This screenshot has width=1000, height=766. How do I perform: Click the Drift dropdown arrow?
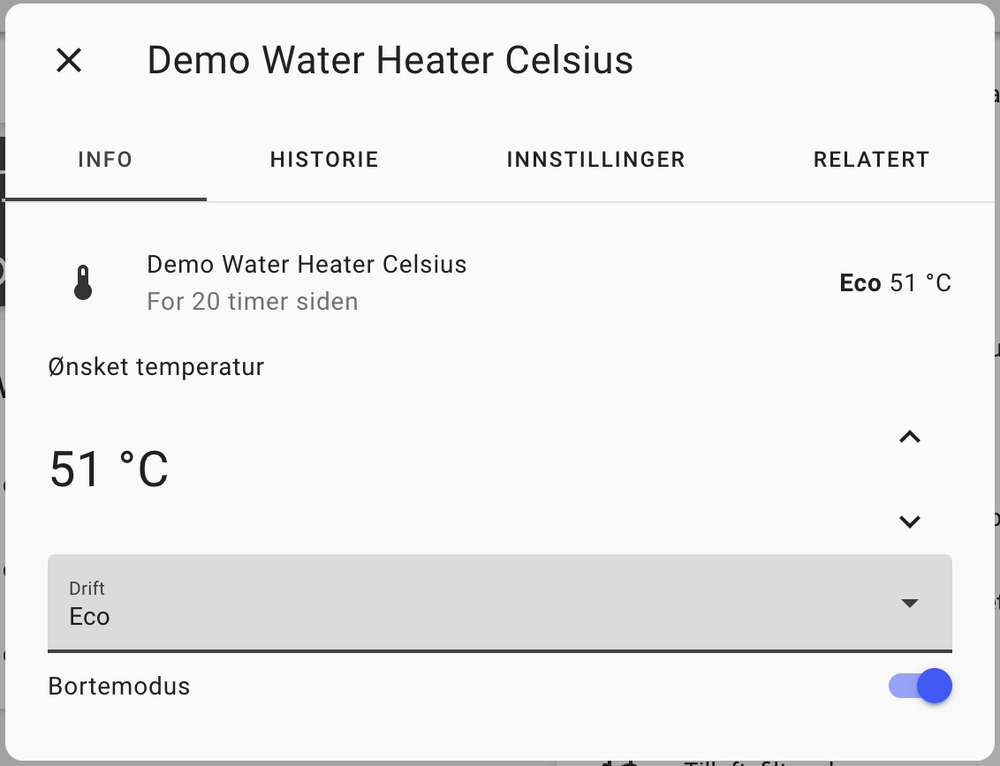point(909,603)
